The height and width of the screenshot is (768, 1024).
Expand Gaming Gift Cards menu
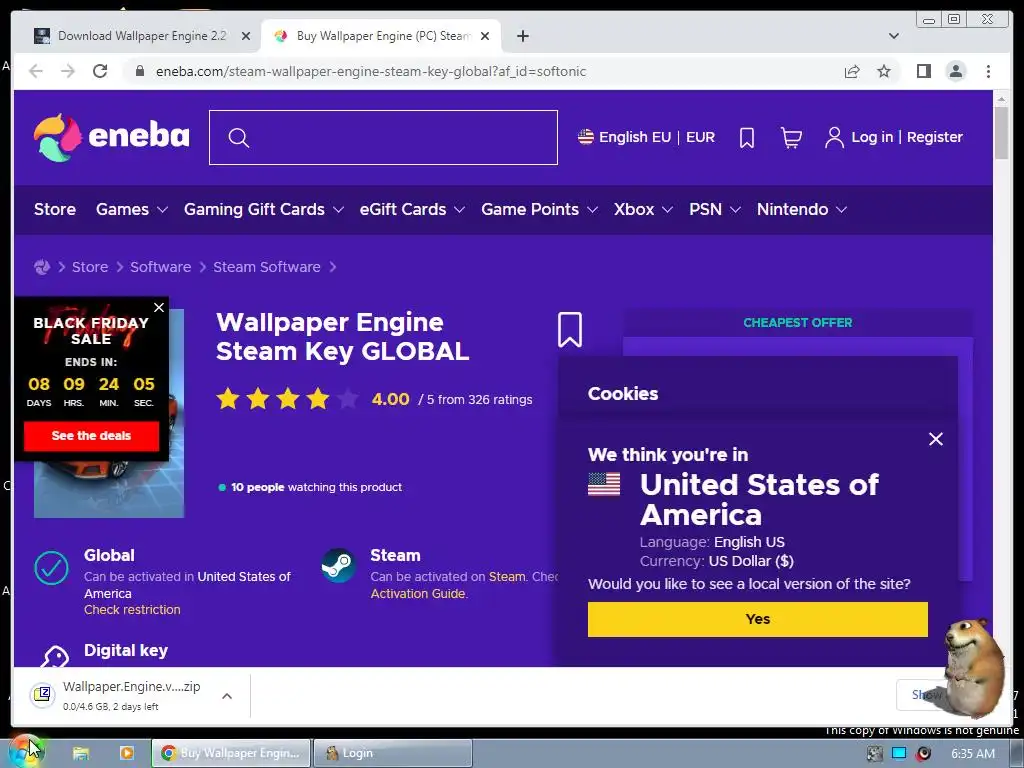263,210
